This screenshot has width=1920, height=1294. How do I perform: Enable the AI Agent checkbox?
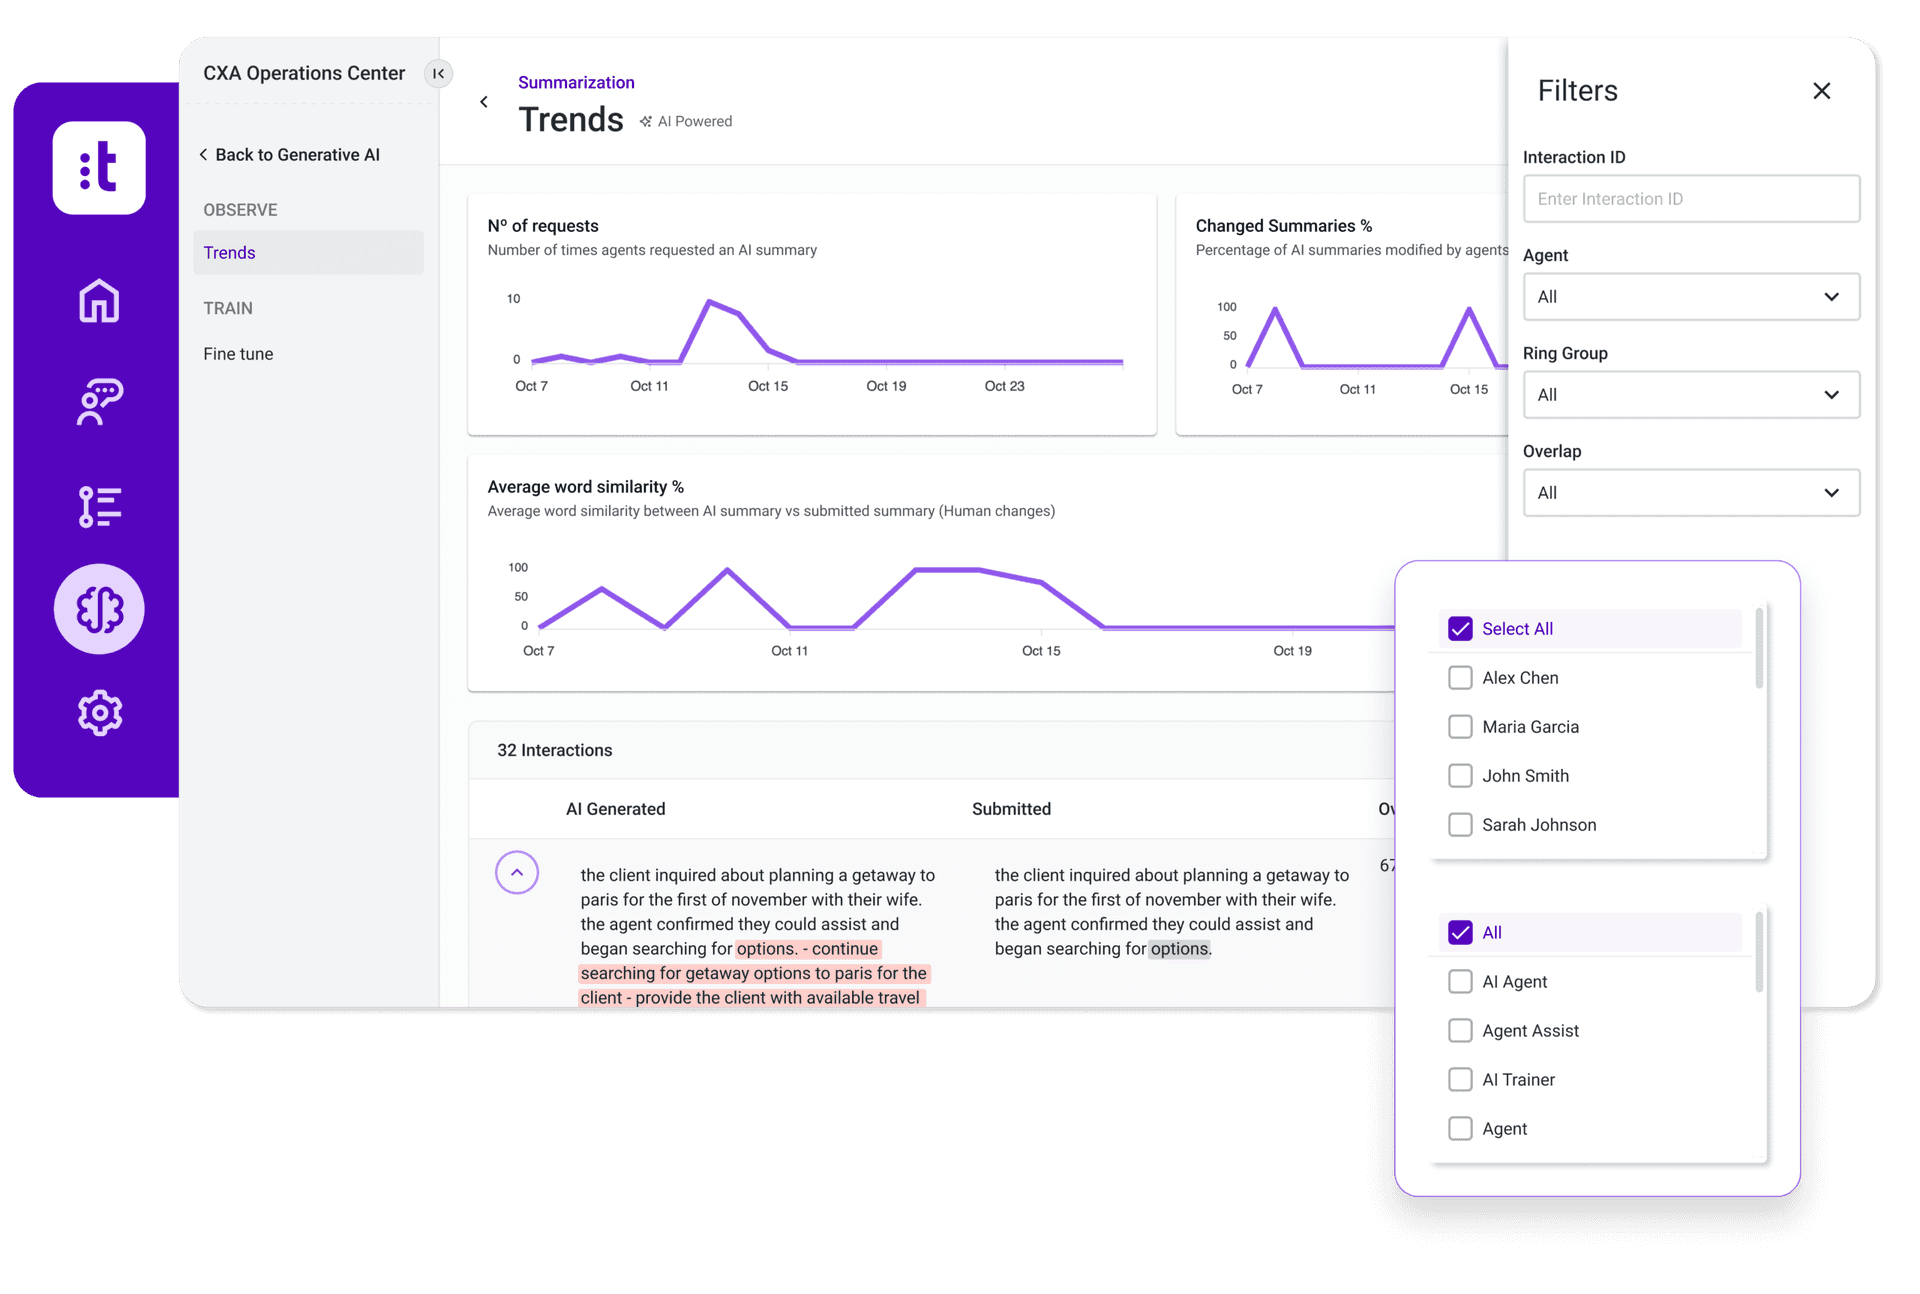1460,981
